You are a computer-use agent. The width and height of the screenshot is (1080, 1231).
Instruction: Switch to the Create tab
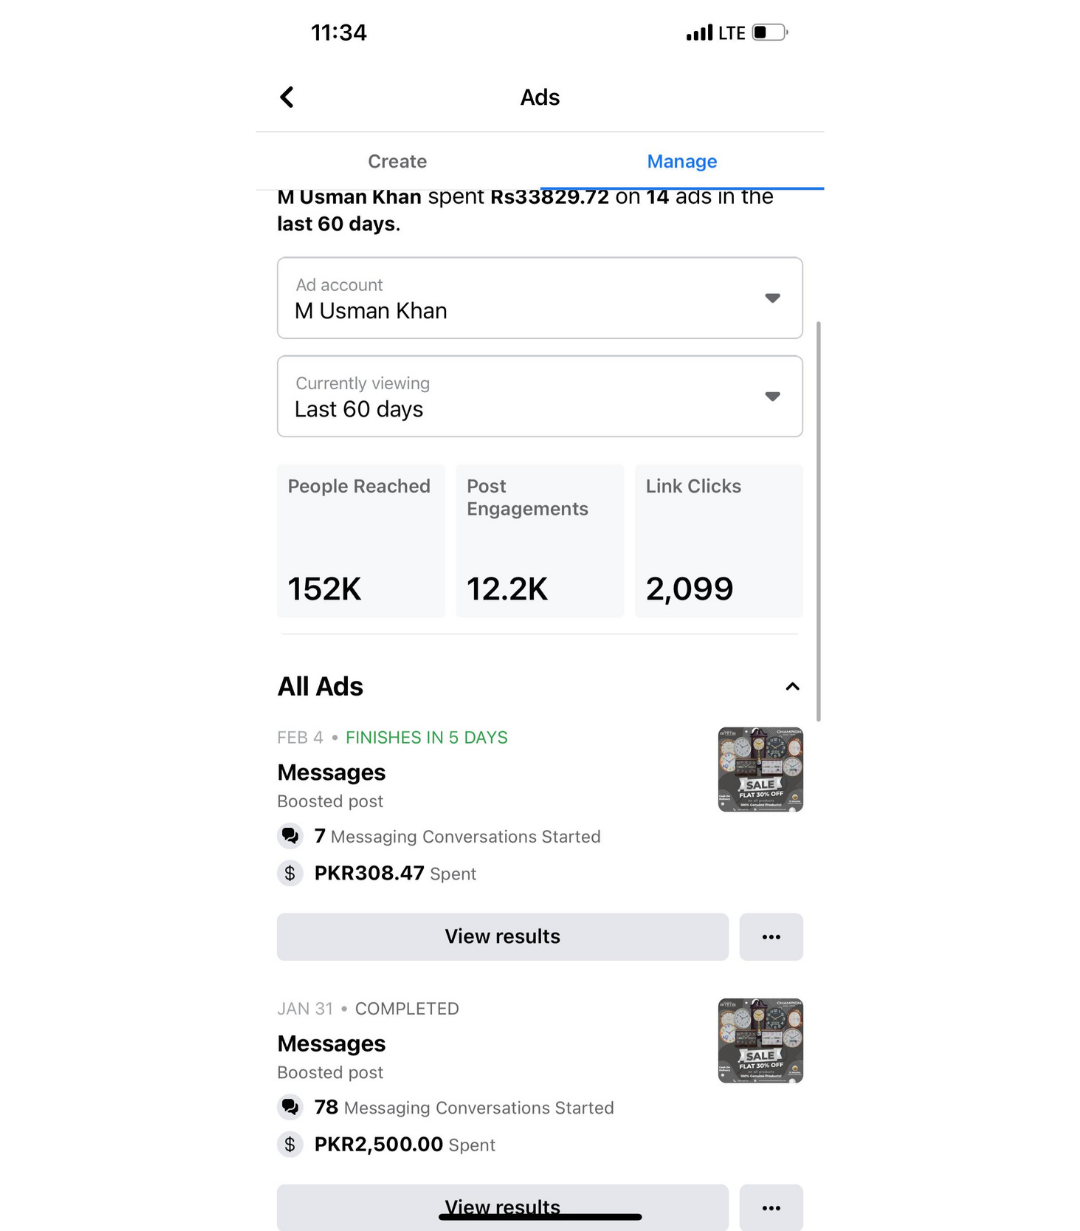coord(397,161)
